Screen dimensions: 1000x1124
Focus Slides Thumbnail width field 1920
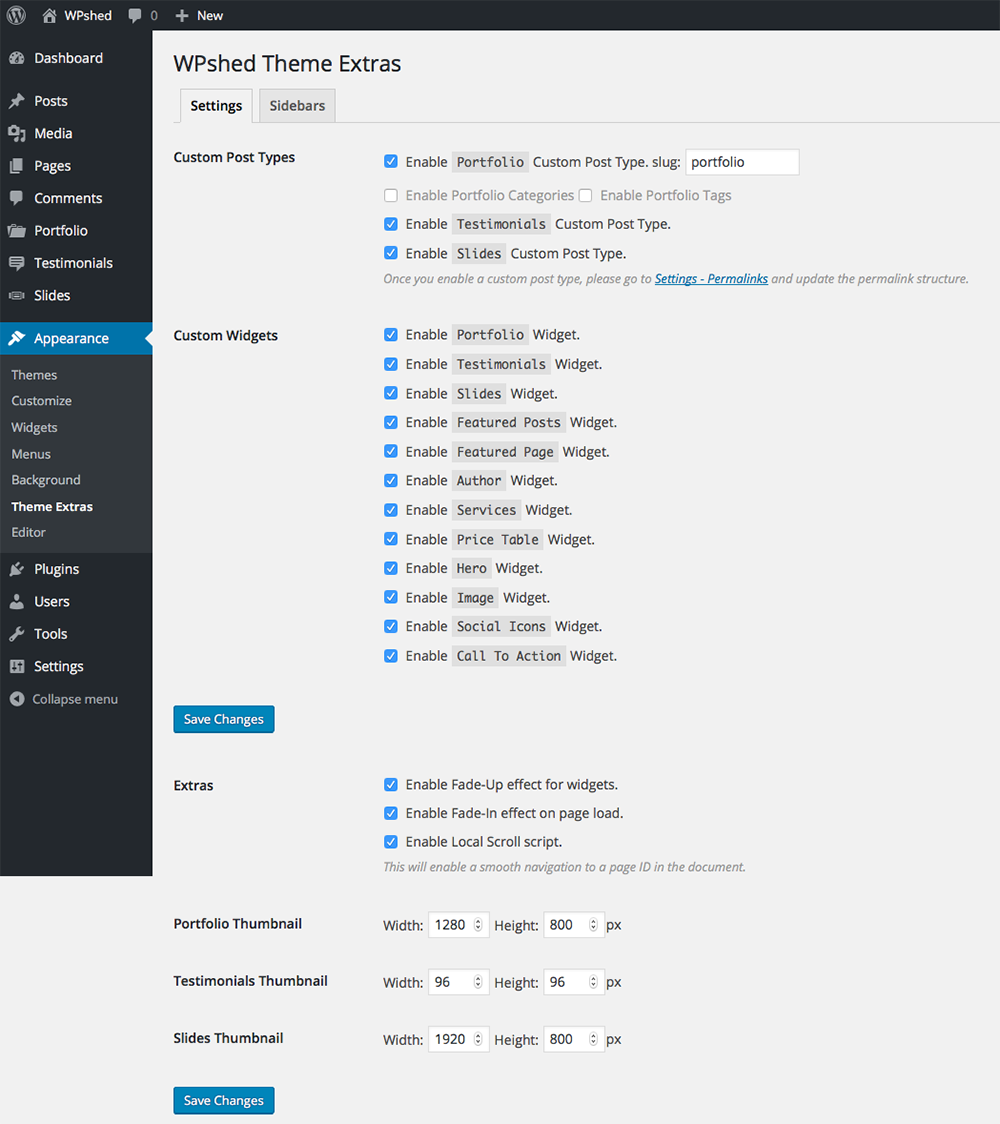pyautogui.click(x=459, y=1039)
